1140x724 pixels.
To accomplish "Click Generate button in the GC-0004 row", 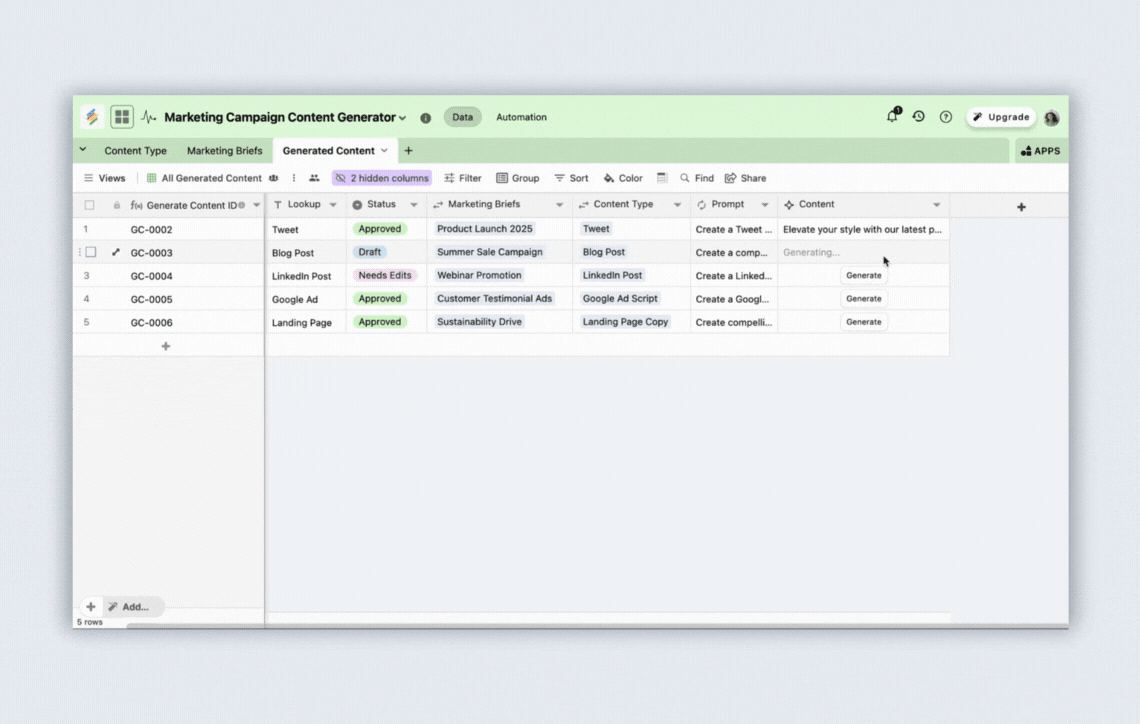I will coord(863,276).
